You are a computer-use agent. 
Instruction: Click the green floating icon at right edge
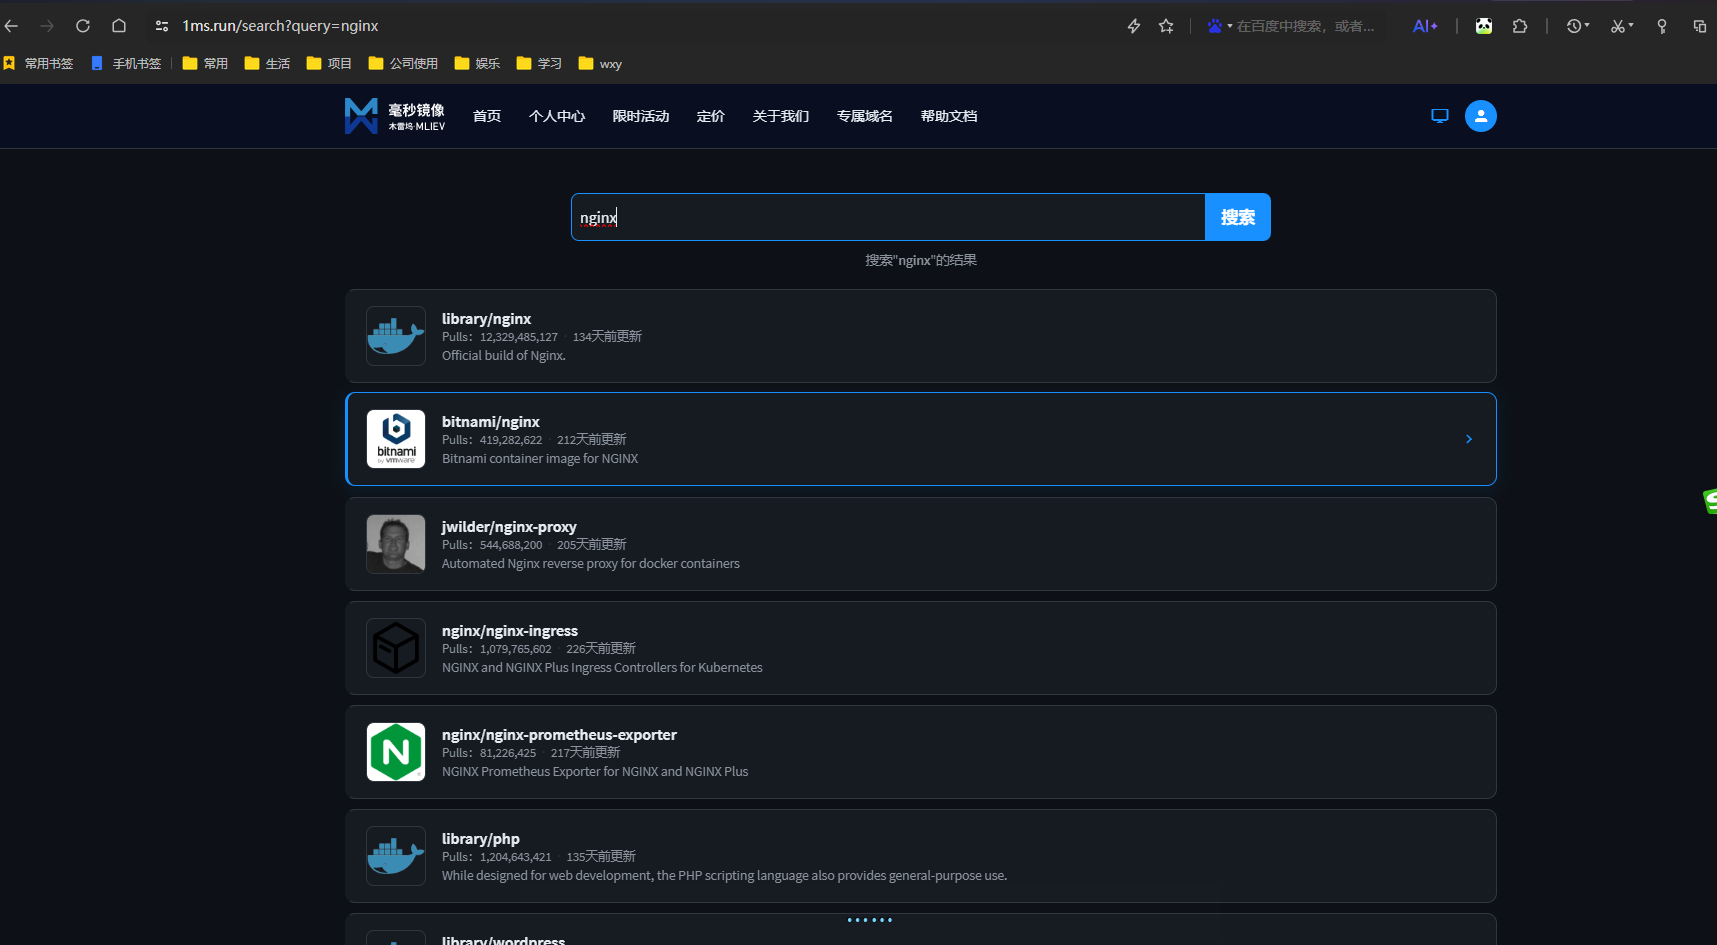coord(1710,501)
